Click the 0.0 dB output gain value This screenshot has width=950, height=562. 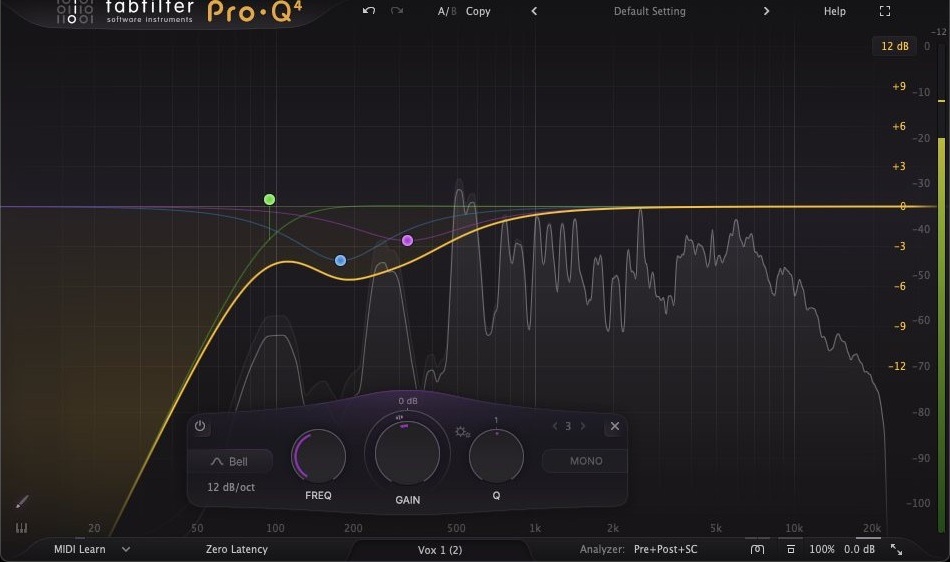860,549
